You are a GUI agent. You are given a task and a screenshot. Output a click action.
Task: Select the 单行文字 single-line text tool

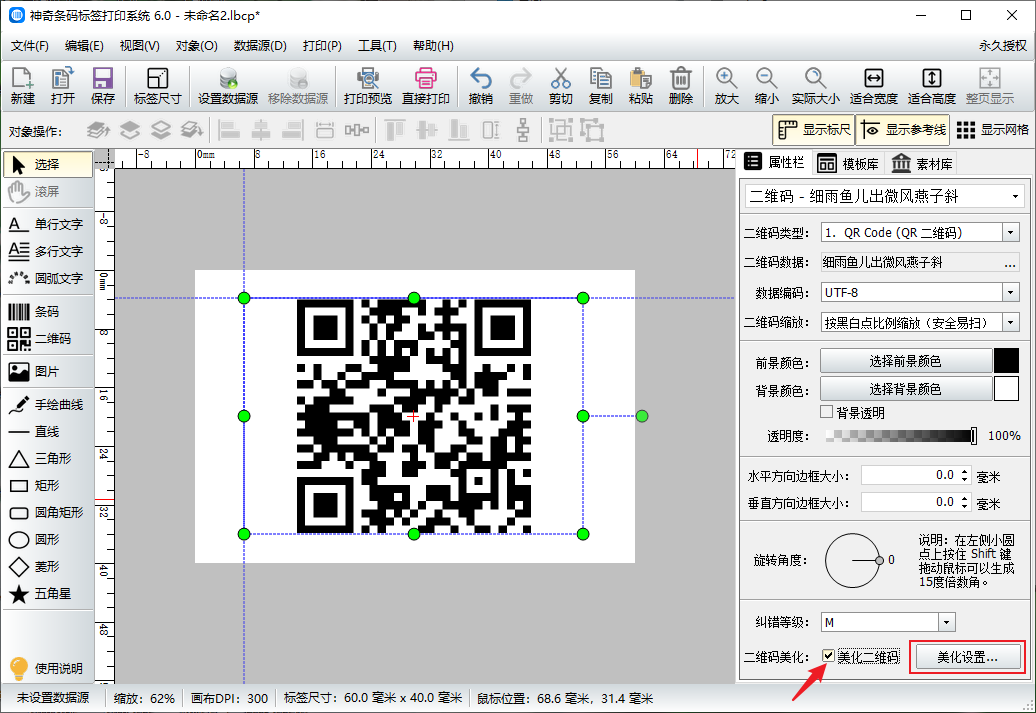click(47, 224)
